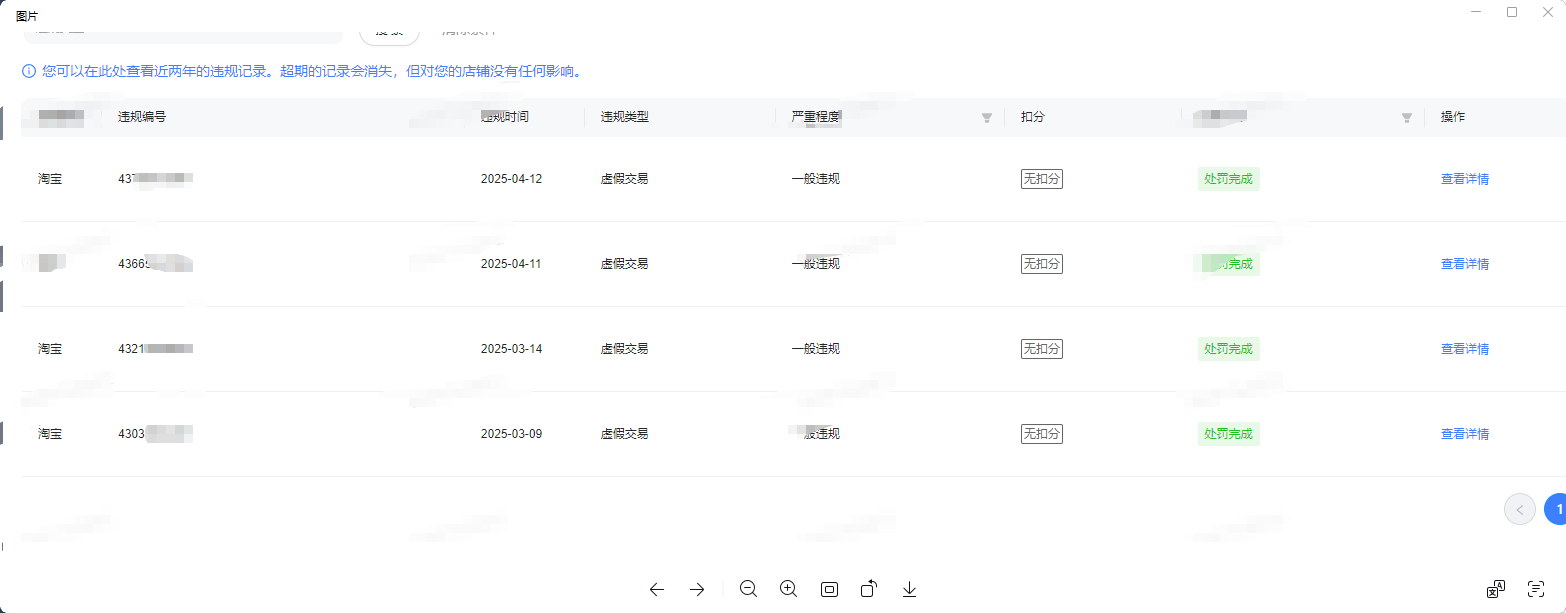Click the previous page chevron button
The height and width of the screenshot is (613, 1566).
(1519, 509)
